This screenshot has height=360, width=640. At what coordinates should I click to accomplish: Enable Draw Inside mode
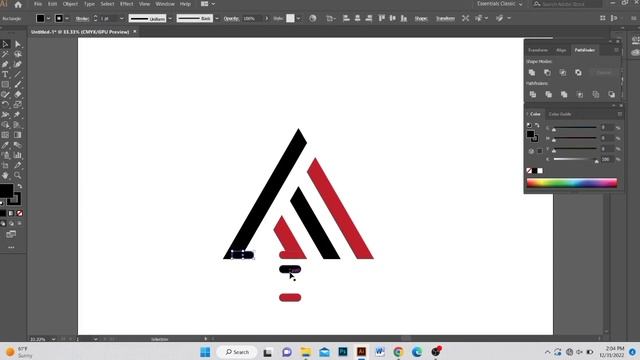pos(20,224)
